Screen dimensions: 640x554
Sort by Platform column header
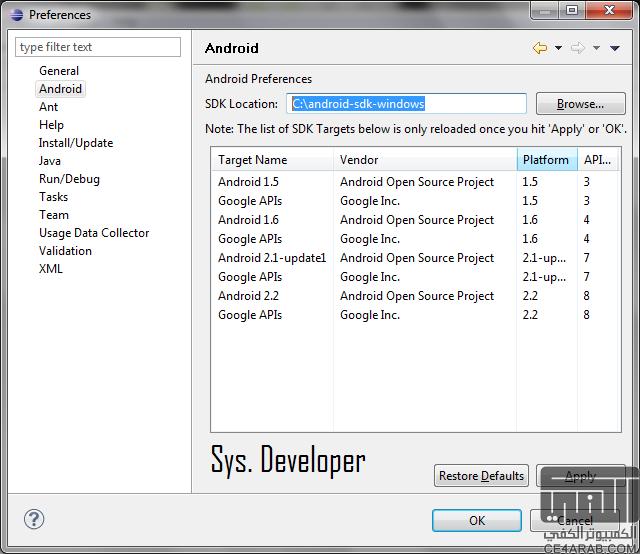(547, 160)
